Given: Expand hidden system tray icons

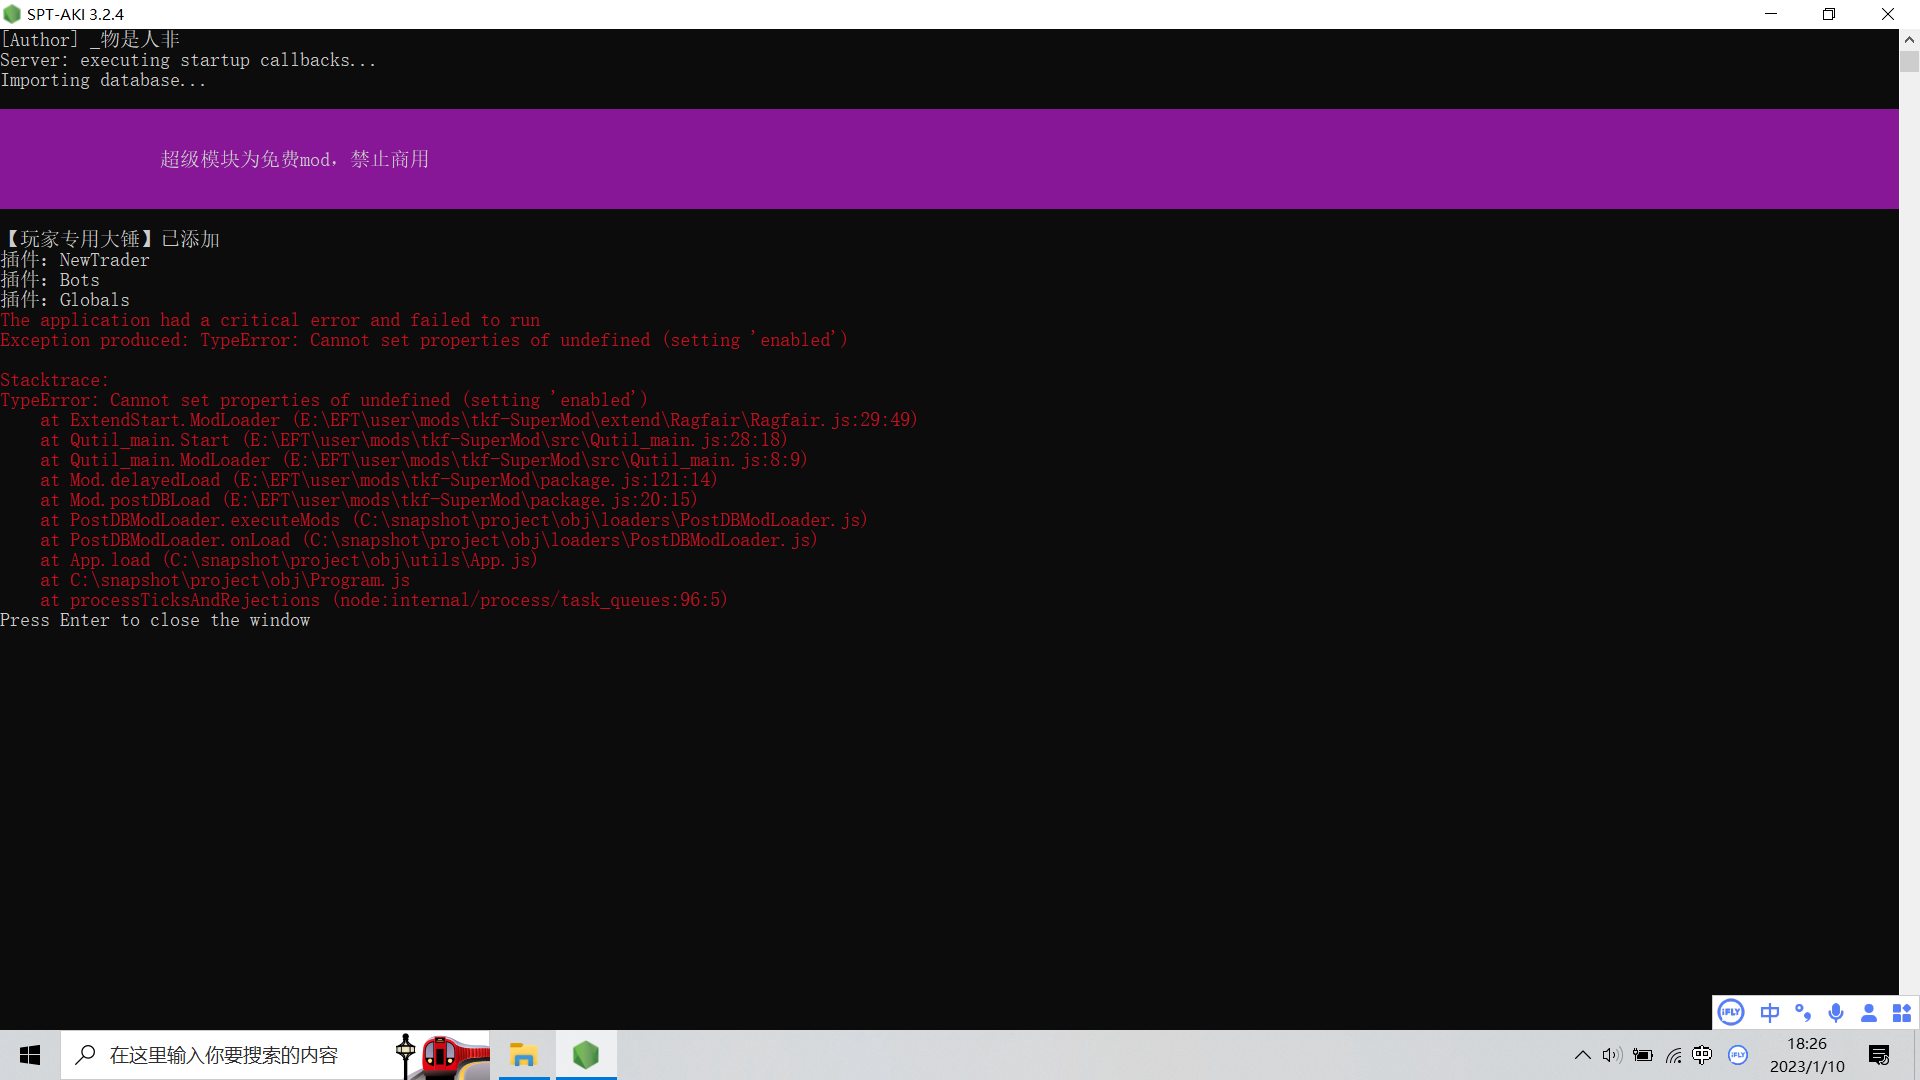Looking at the screenshot, I should click(x=1582, y=1055).
